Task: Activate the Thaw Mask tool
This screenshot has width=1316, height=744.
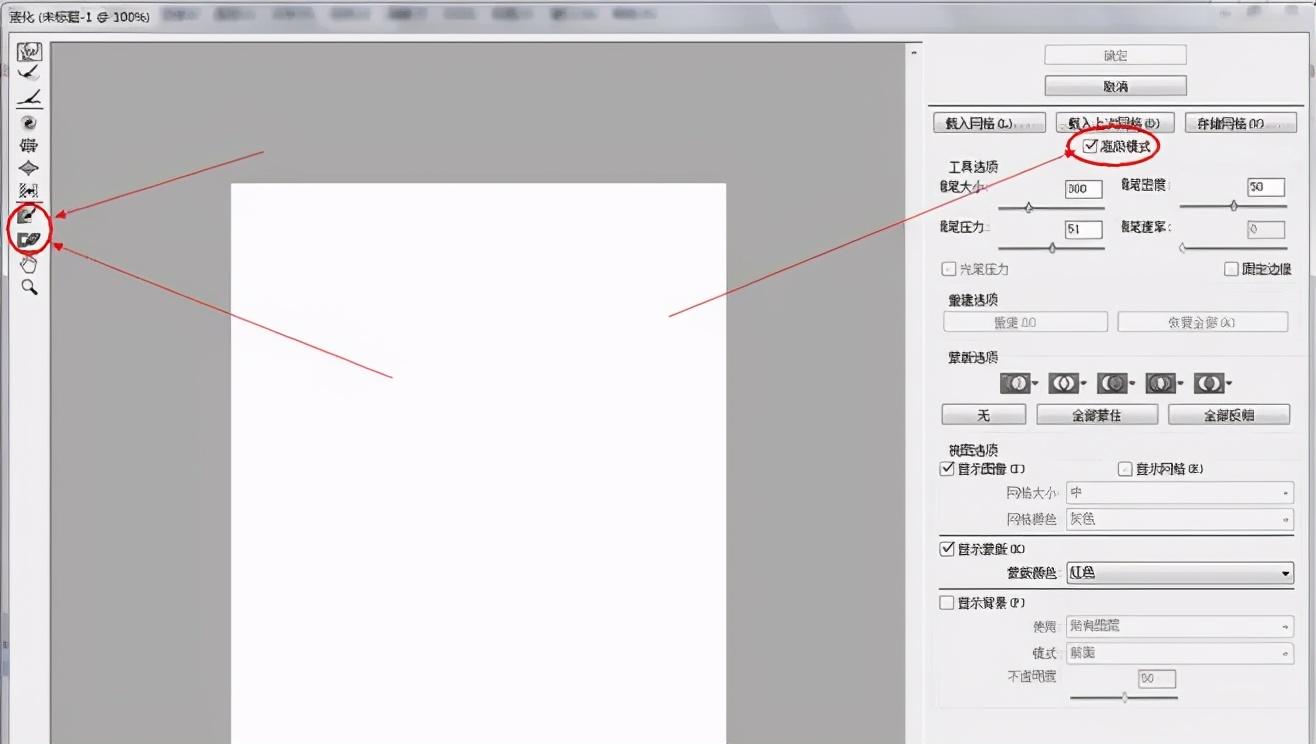Action: [x=29, y=239]
